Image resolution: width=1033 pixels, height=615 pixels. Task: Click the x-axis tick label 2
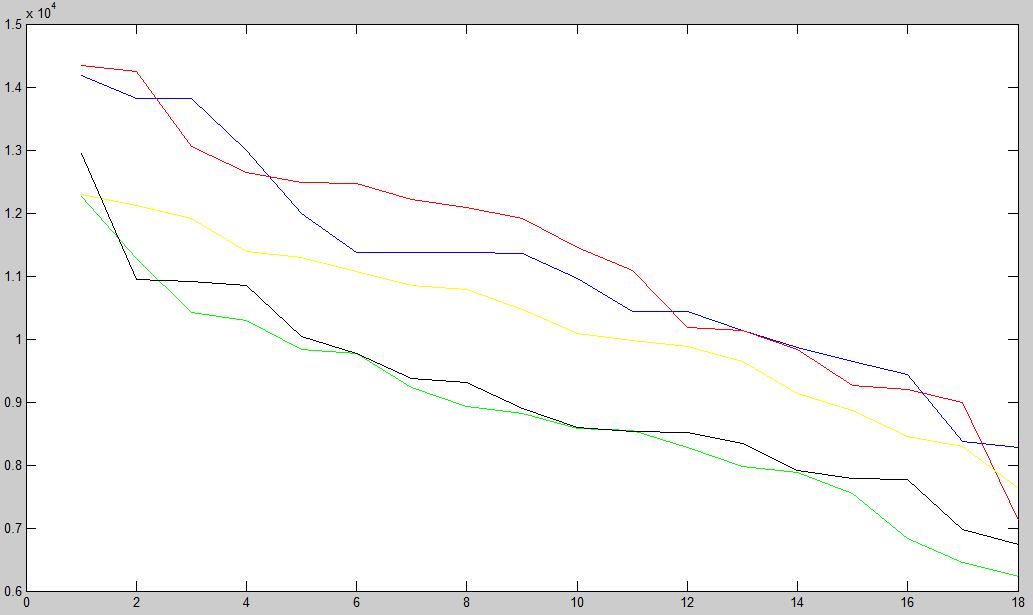(x=136, y=603)
